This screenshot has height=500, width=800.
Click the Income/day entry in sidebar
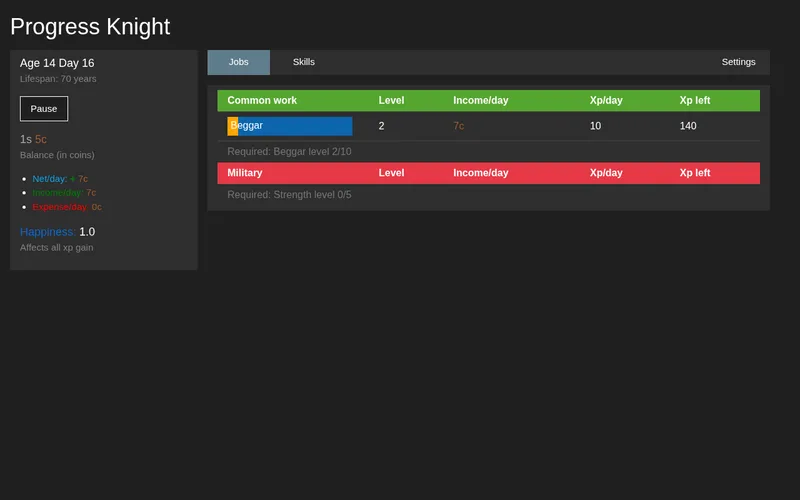[64, 192]
